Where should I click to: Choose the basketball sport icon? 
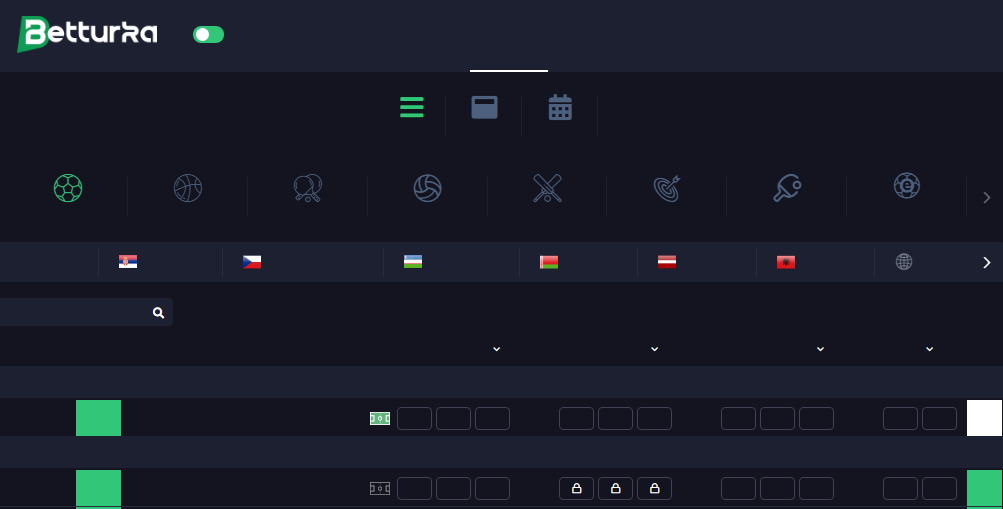188,188
